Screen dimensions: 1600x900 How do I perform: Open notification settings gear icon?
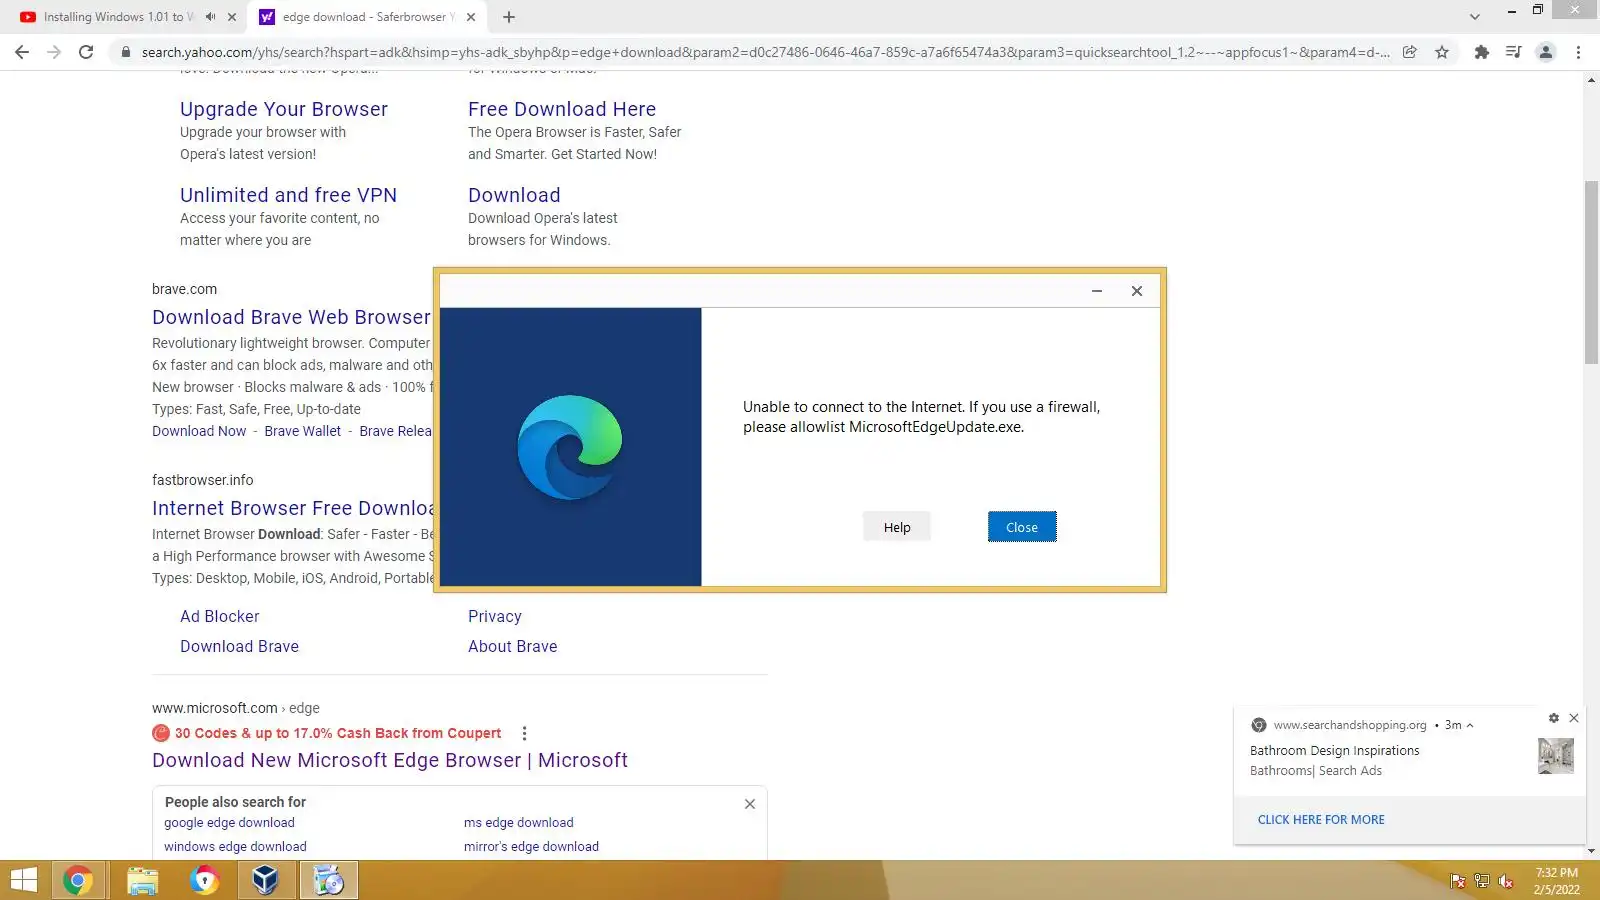click(x=1554, y=718)
